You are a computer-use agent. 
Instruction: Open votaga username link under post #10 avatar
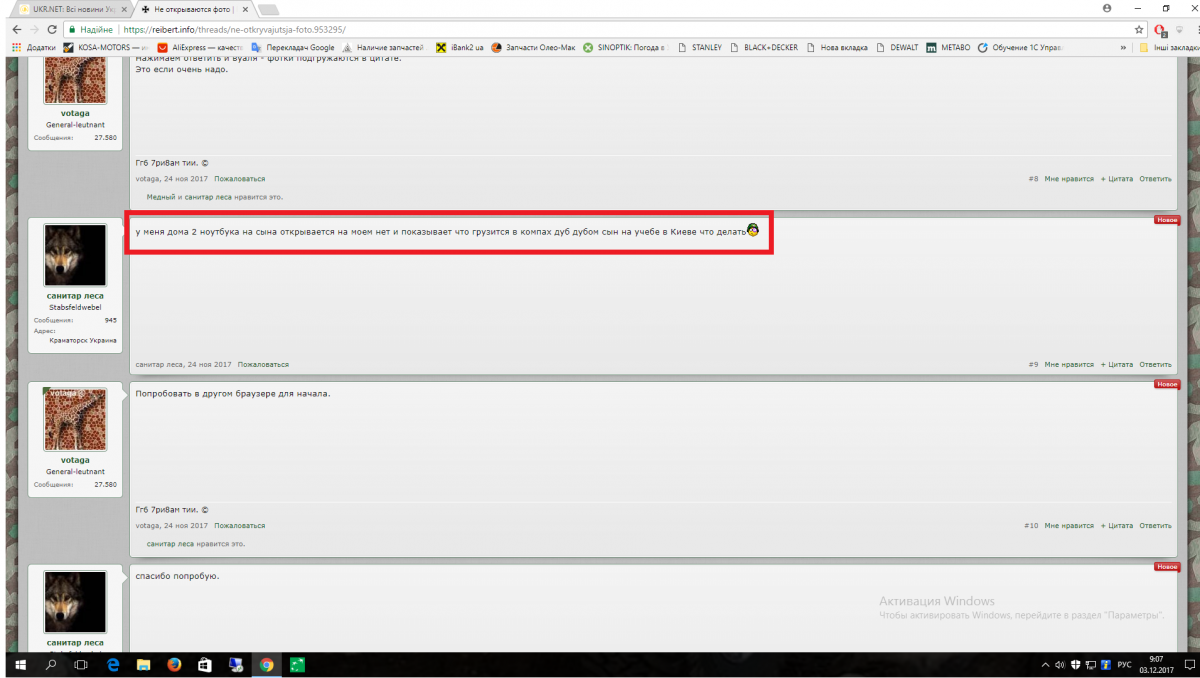75,461
